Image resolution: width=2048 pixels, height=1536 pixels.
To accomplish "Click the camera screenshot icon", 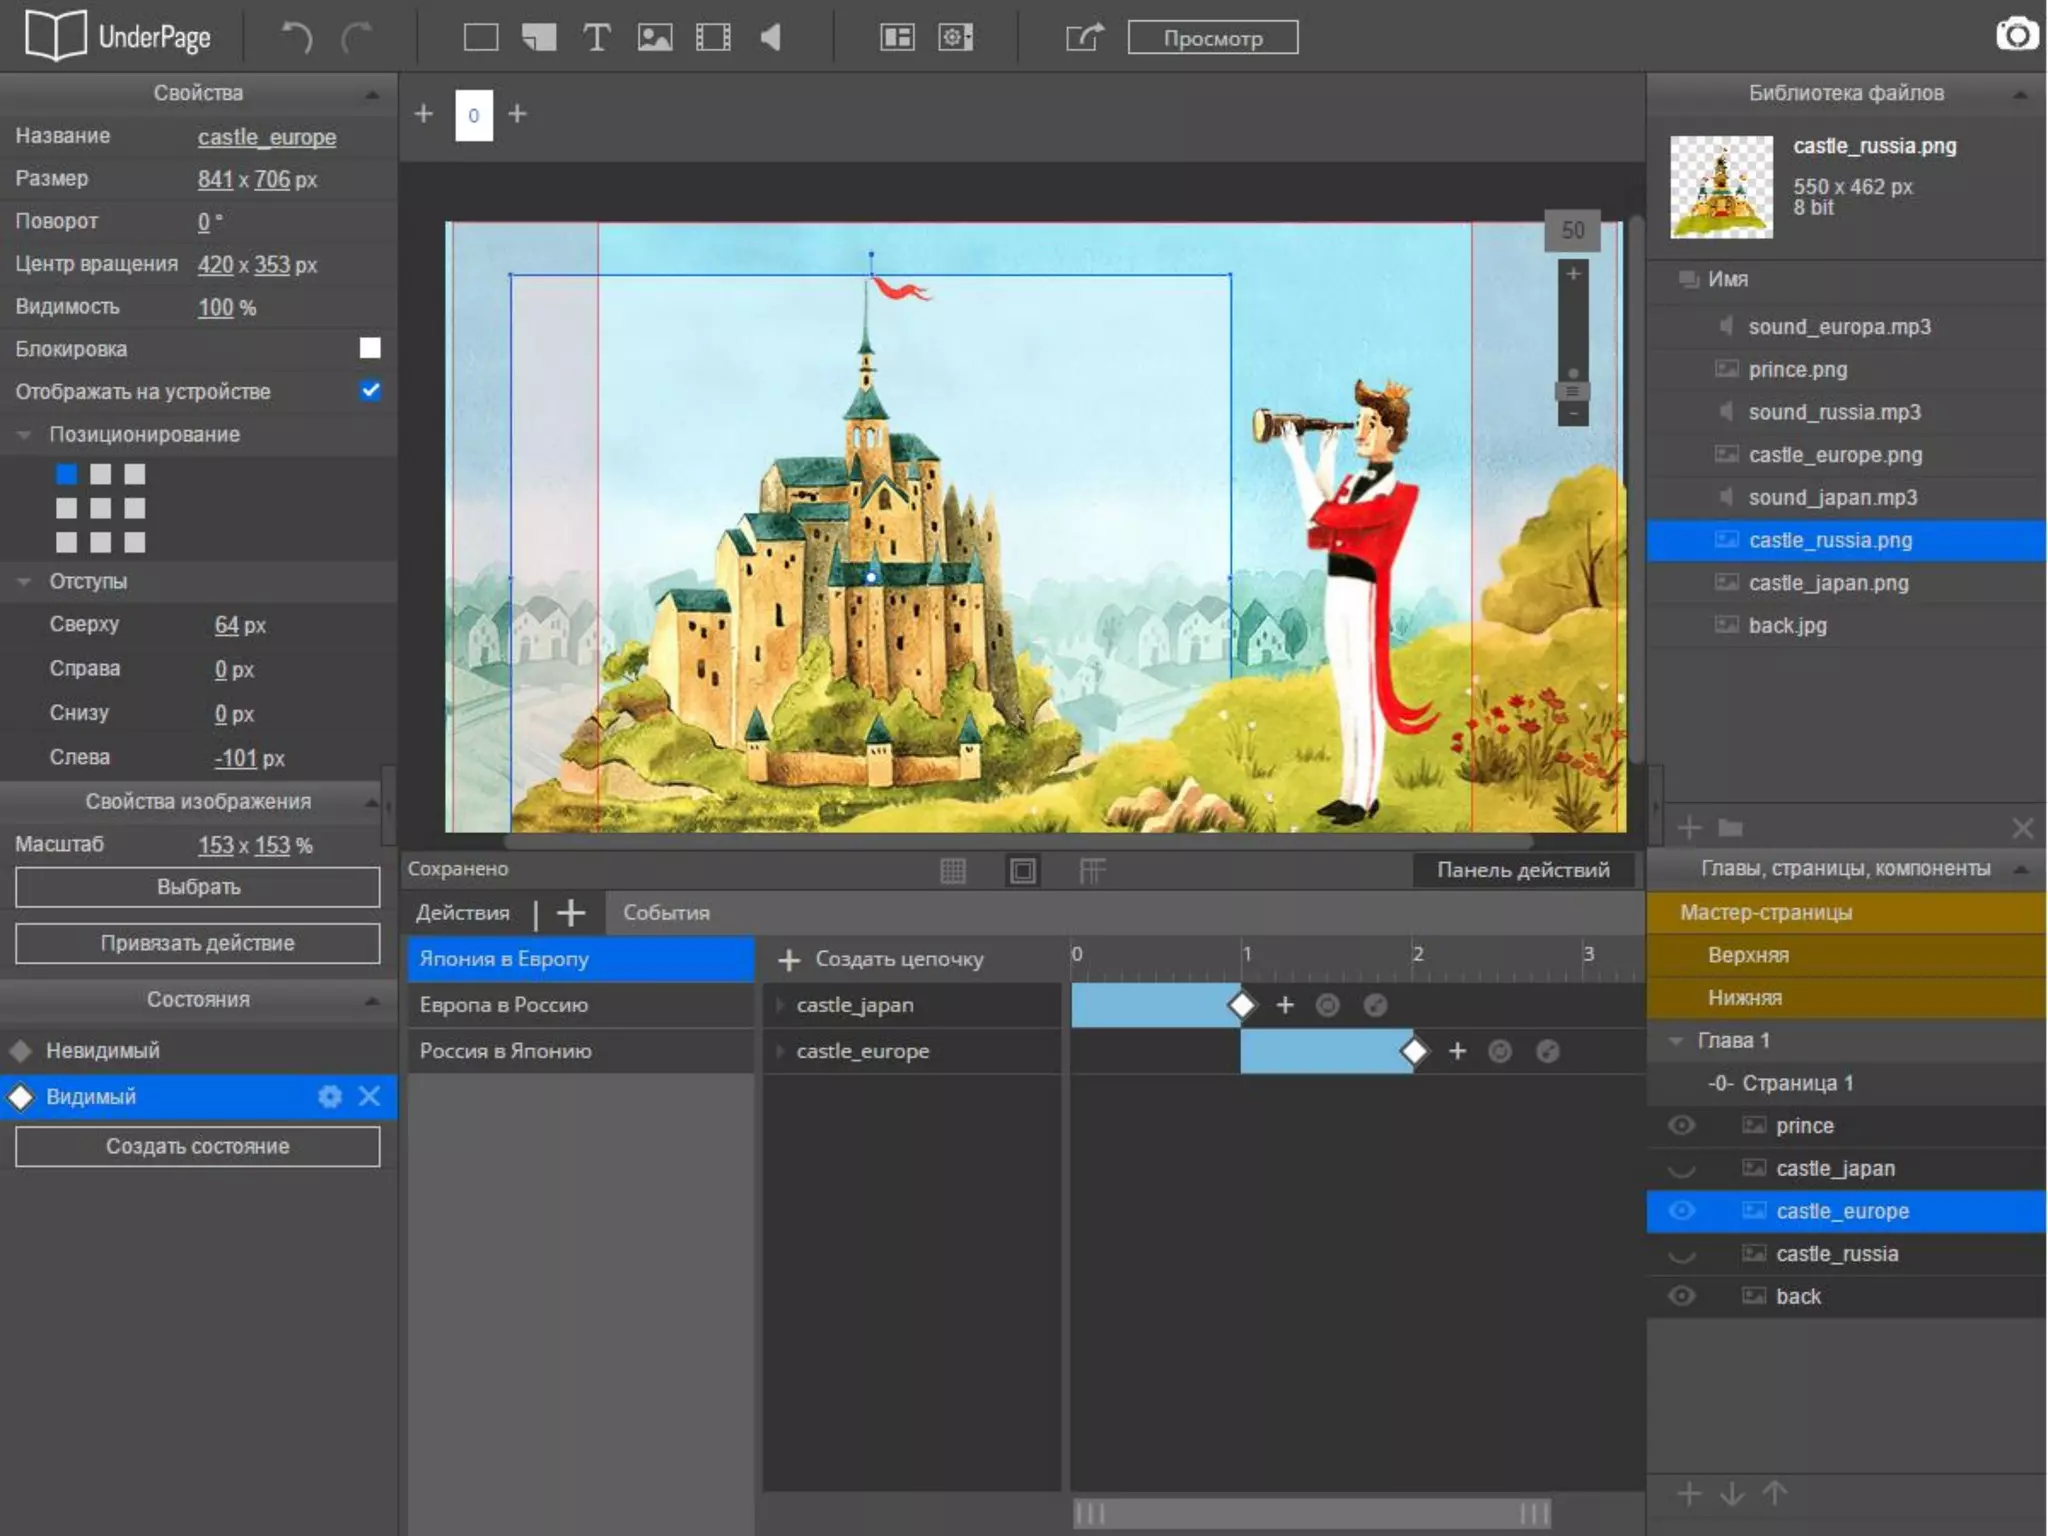I will 2016,35.
